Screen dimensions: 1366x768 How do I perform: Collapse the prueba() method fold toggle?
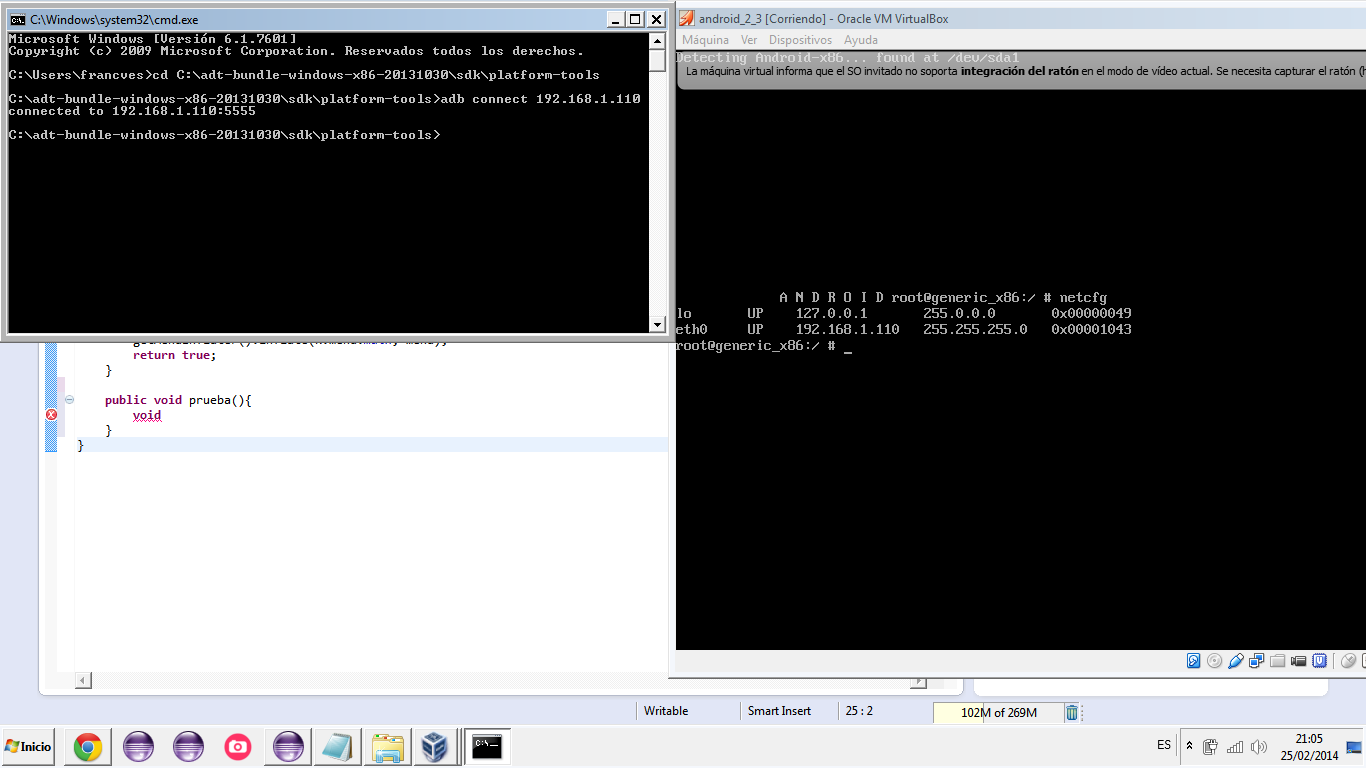(x=69, y=400)
